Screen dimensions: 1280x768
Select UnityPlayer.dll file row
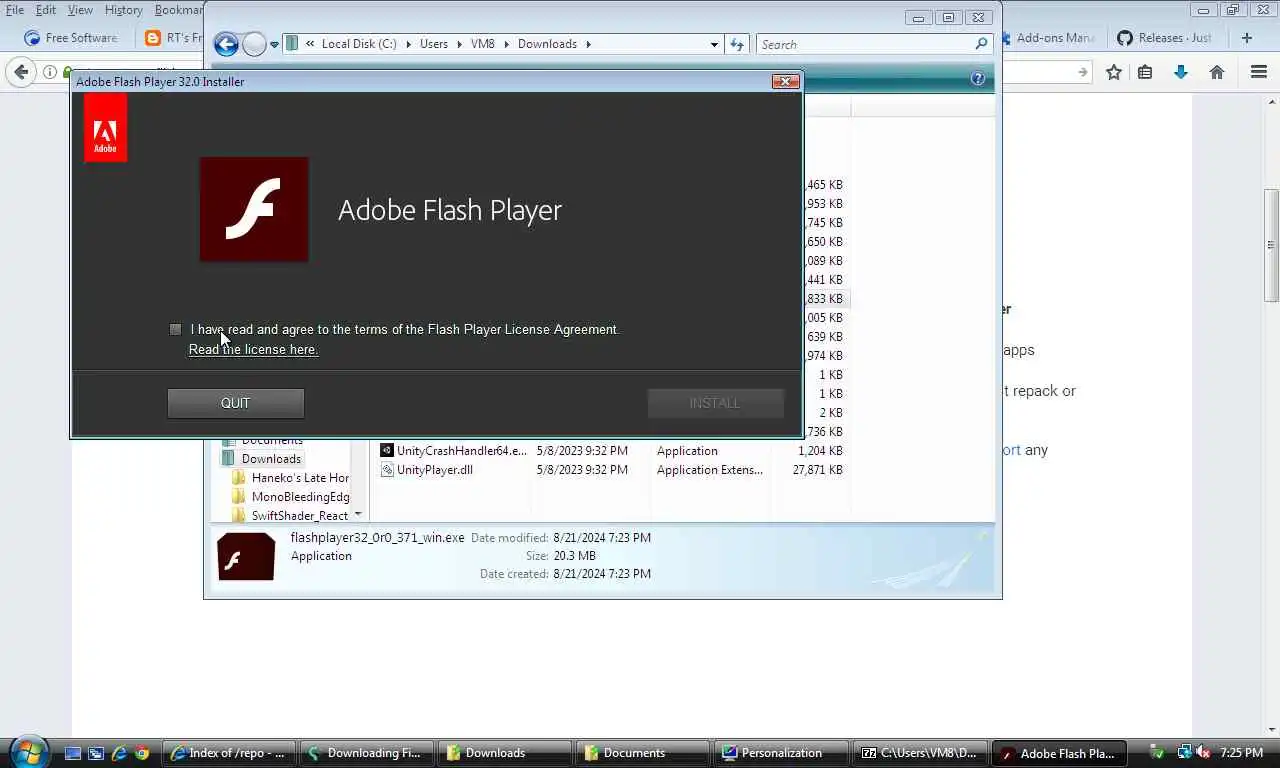pos(611,470)
